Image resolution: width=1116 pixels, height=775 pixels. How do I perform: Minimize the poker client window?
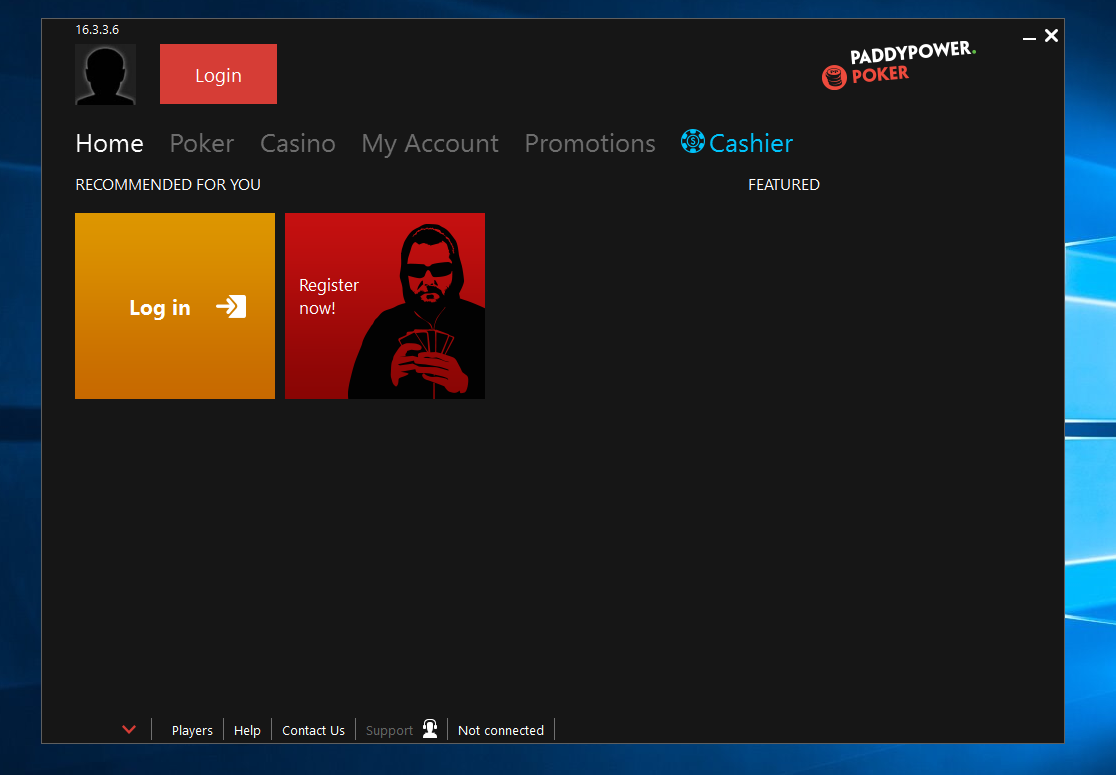pyautogui.click(x=1029, y=36)
